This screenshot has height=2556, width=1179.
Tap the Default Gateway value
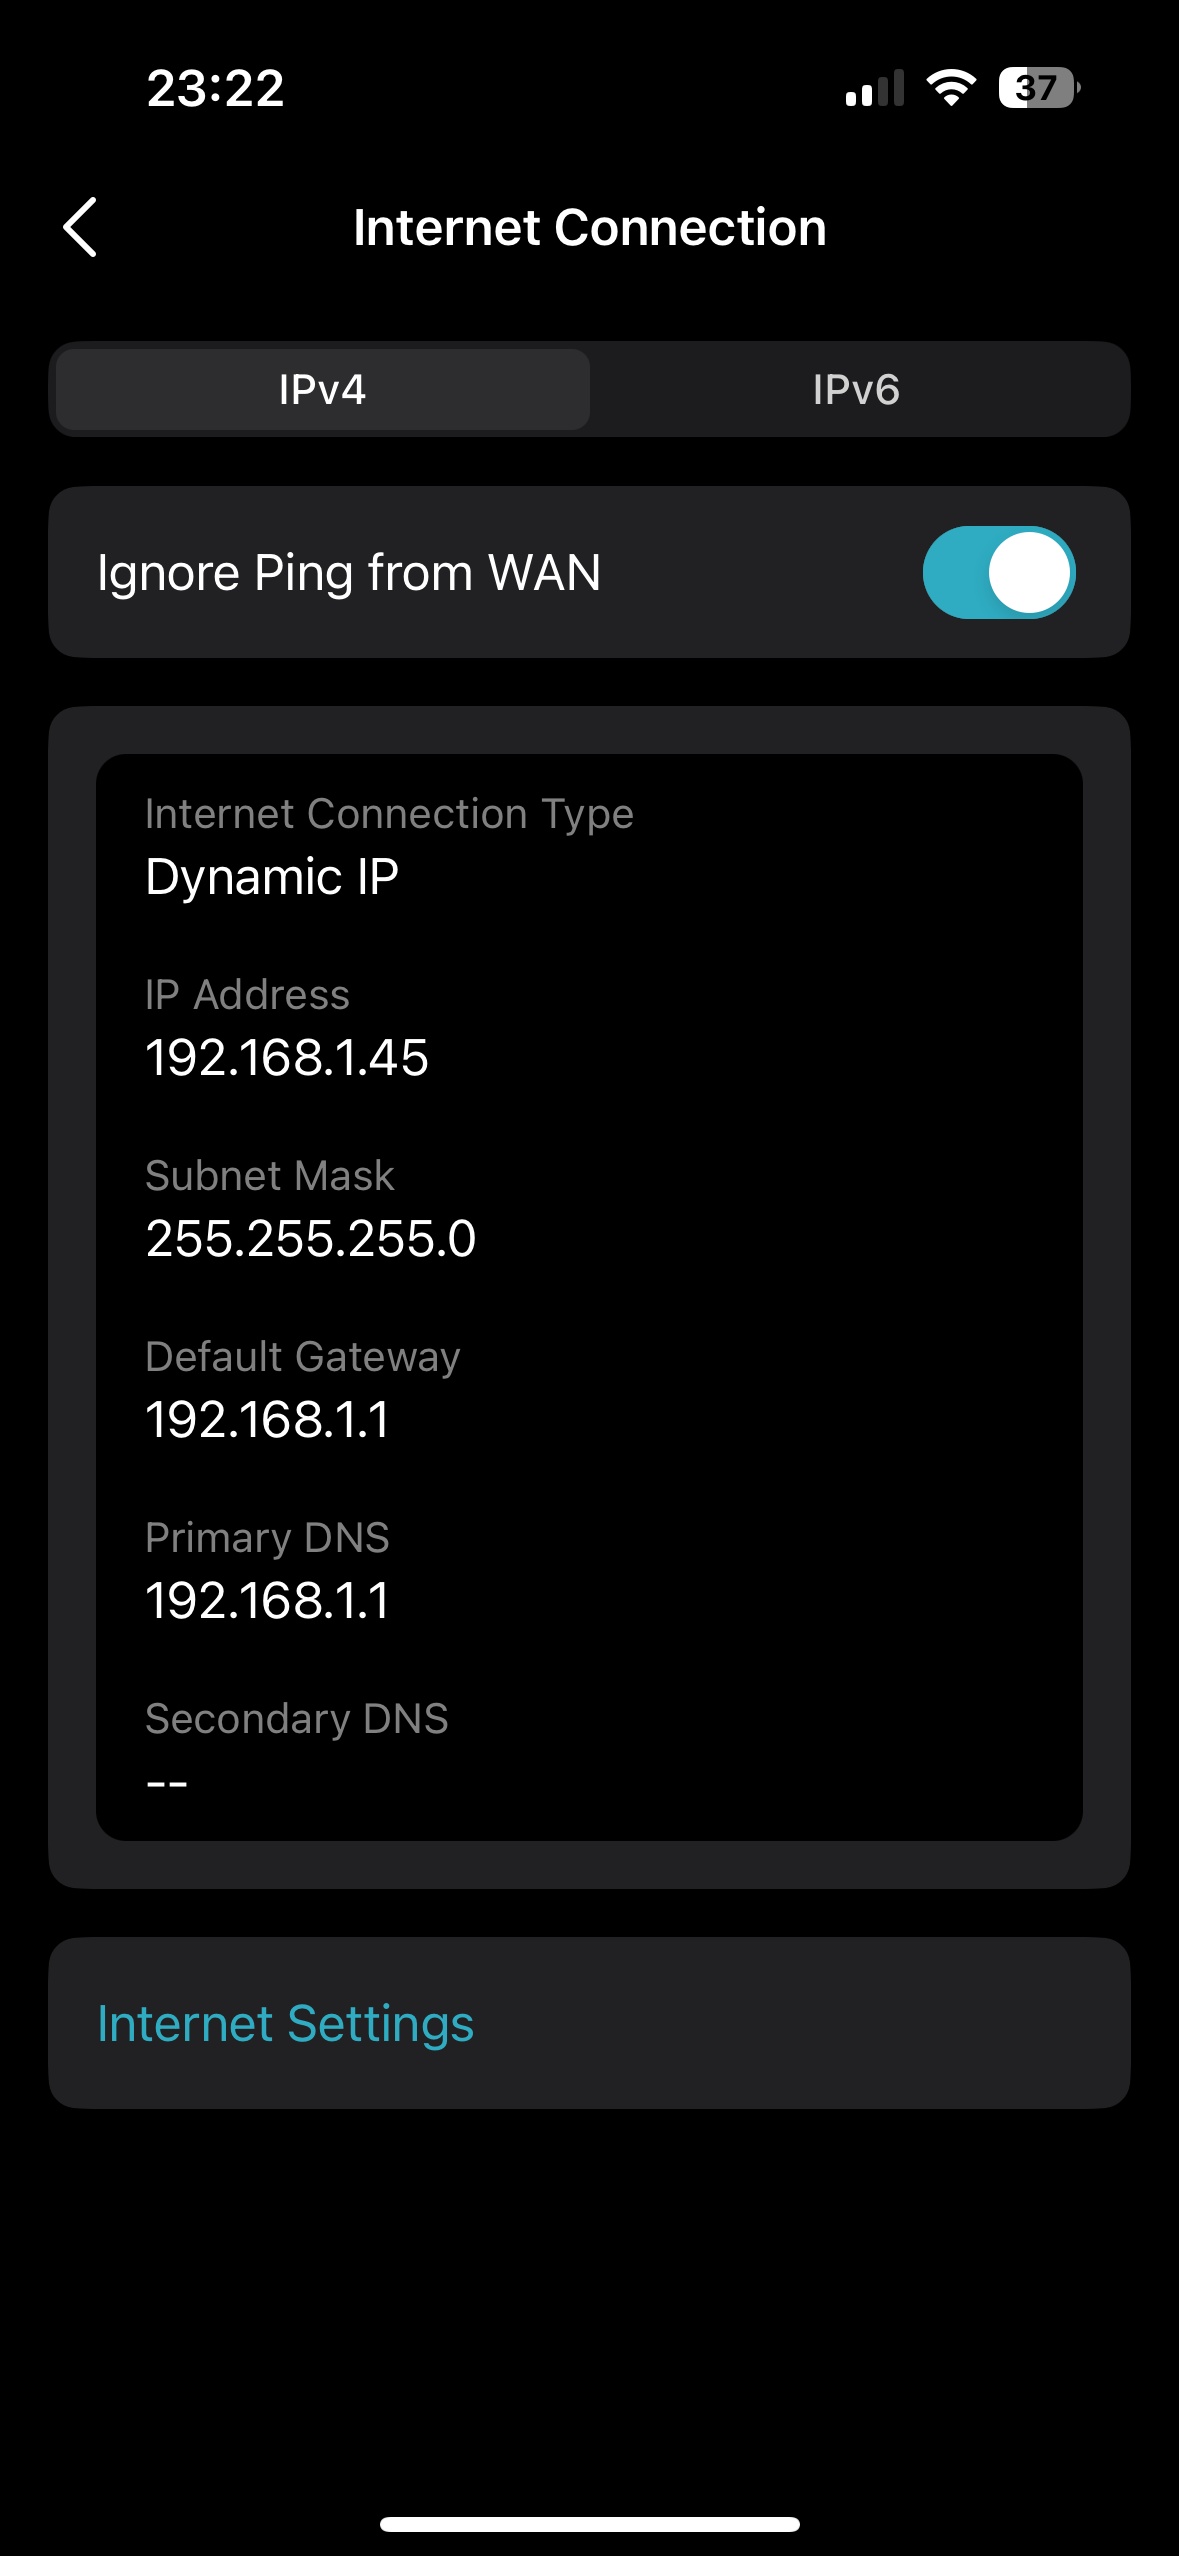click(267, 1420)
